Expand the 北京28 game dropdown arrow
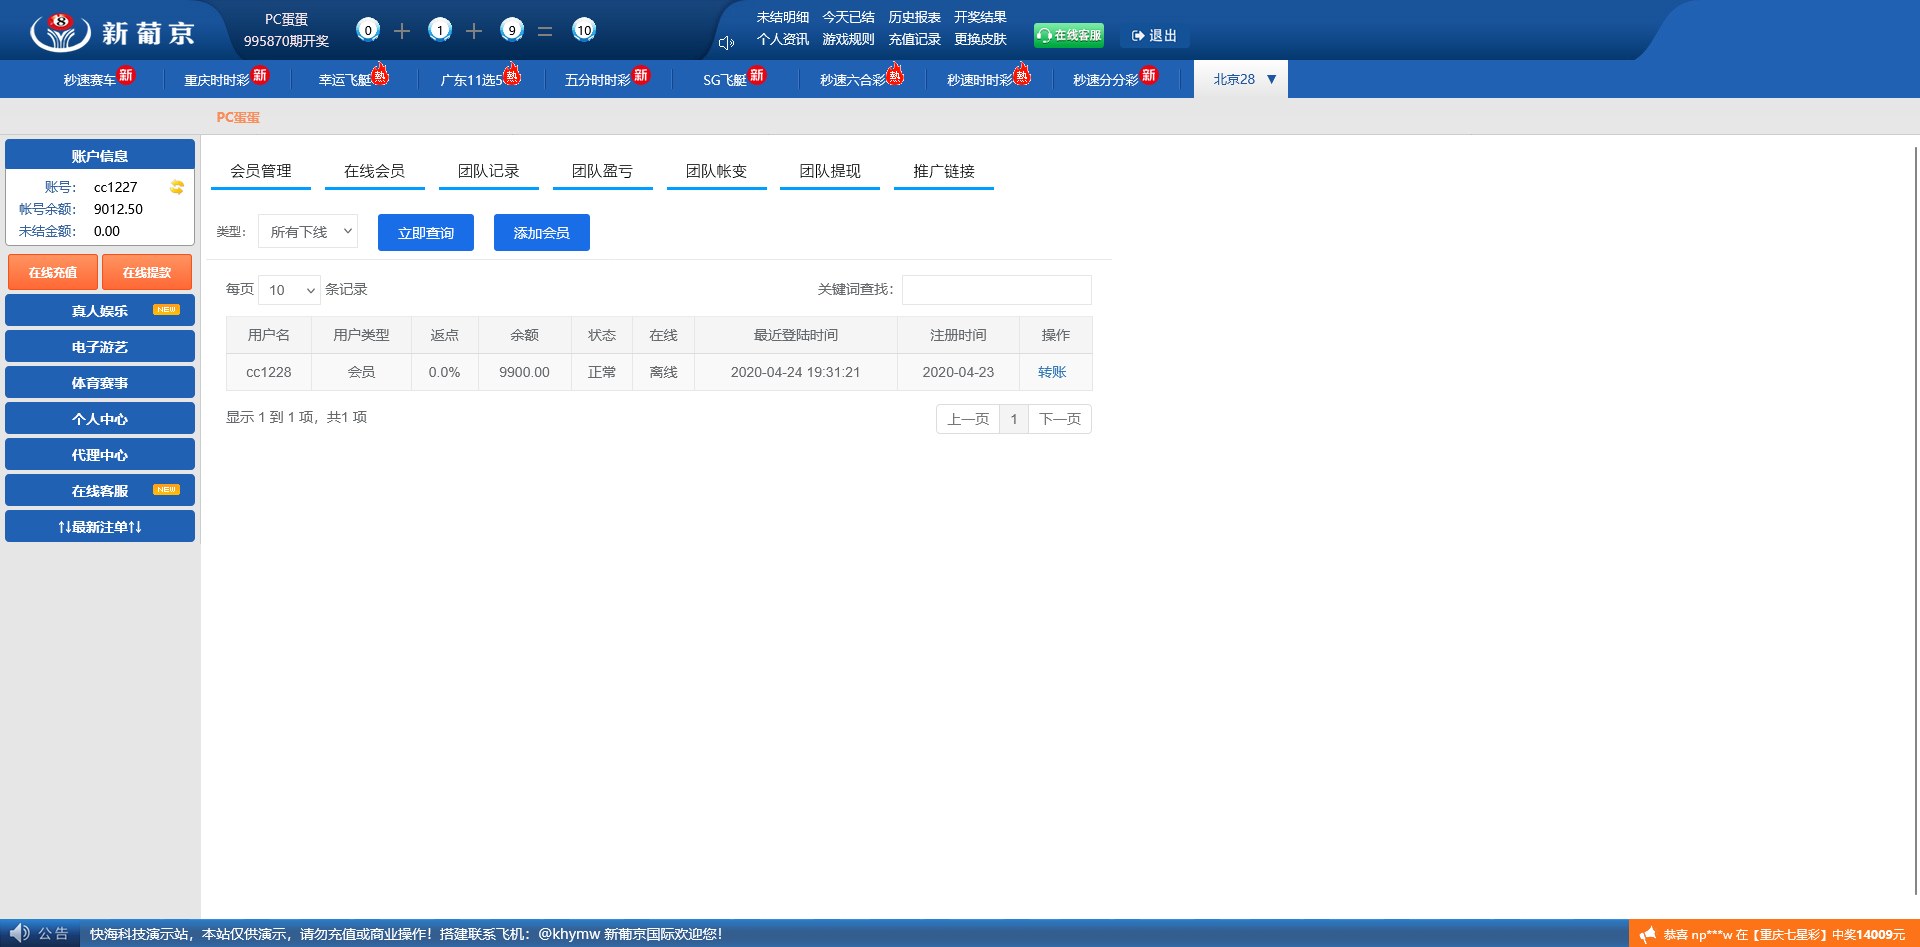 coord(1271,78)
